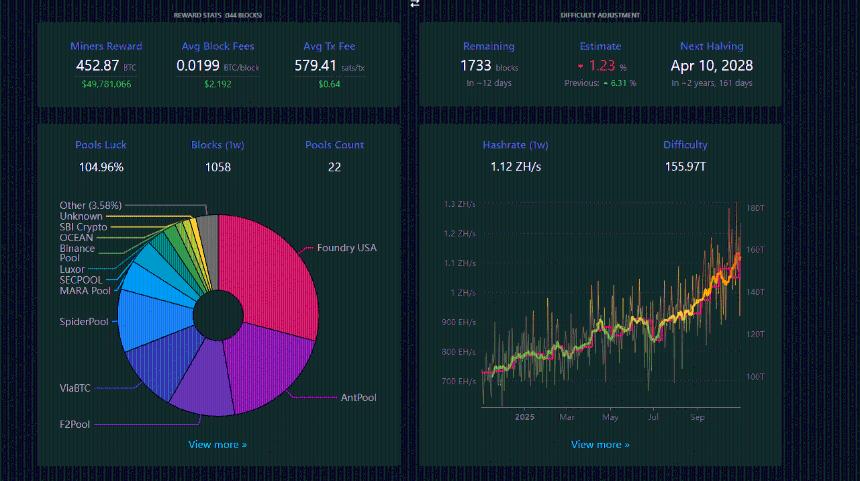Click the Estimate difficulty percentage value

pos(600,66)
